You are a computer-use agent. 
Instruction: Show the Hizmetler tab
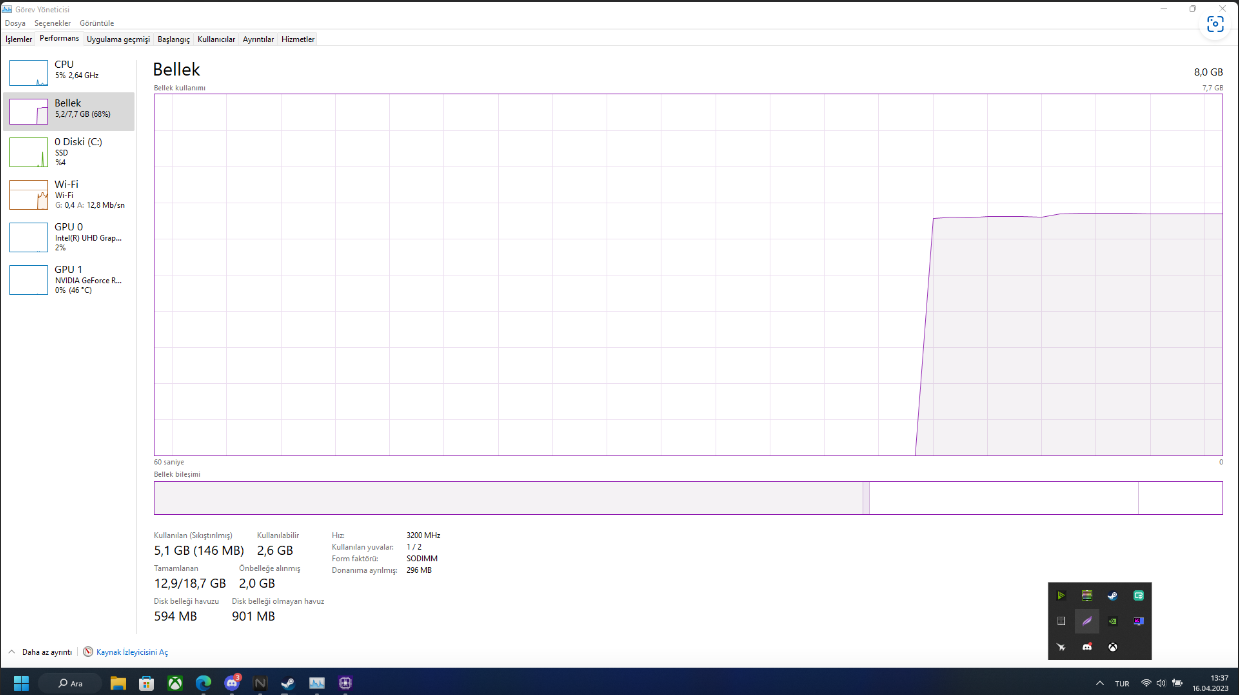(x=298, y=39)
